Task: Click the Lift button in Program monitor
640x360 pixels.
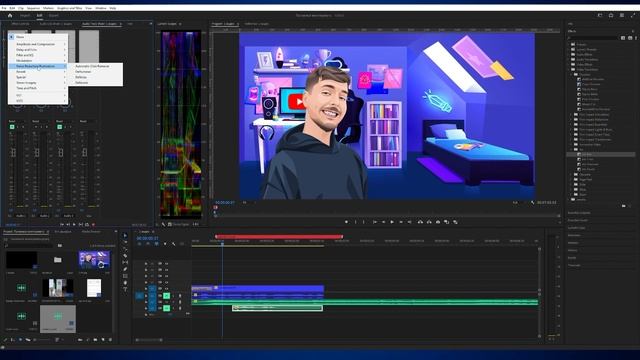Action: (420, 222)
